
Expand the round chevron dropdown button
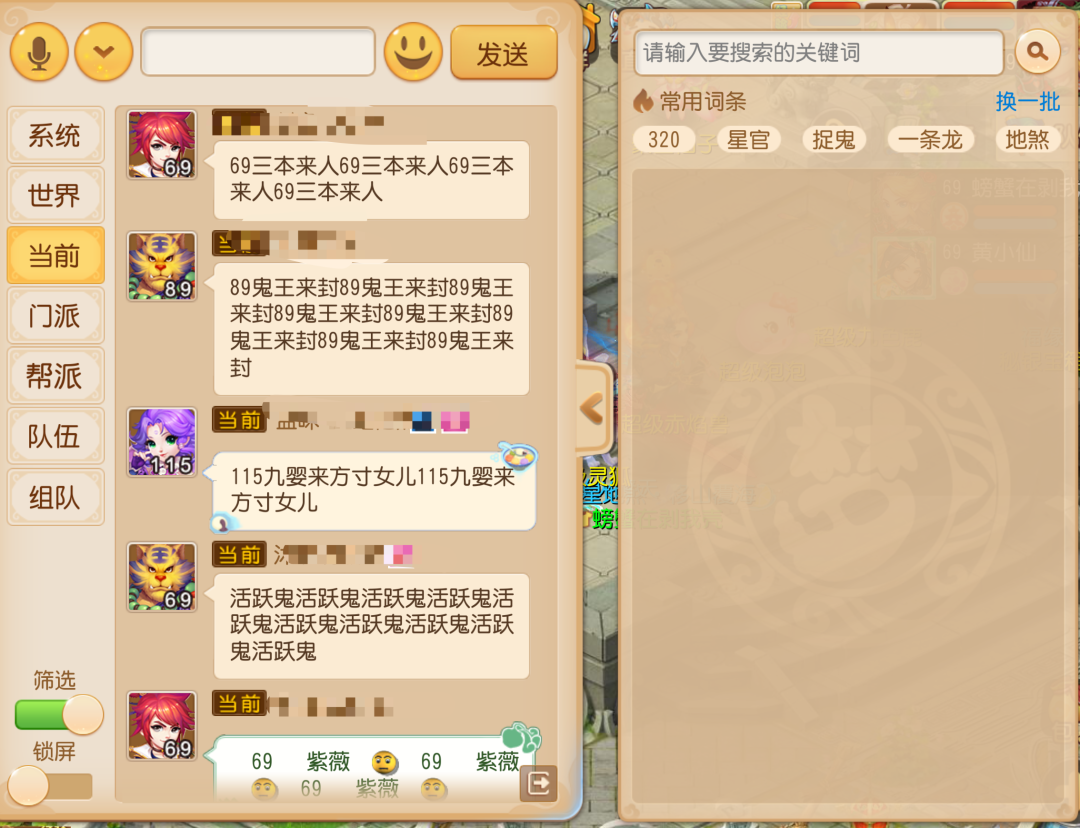coord(103,52)
